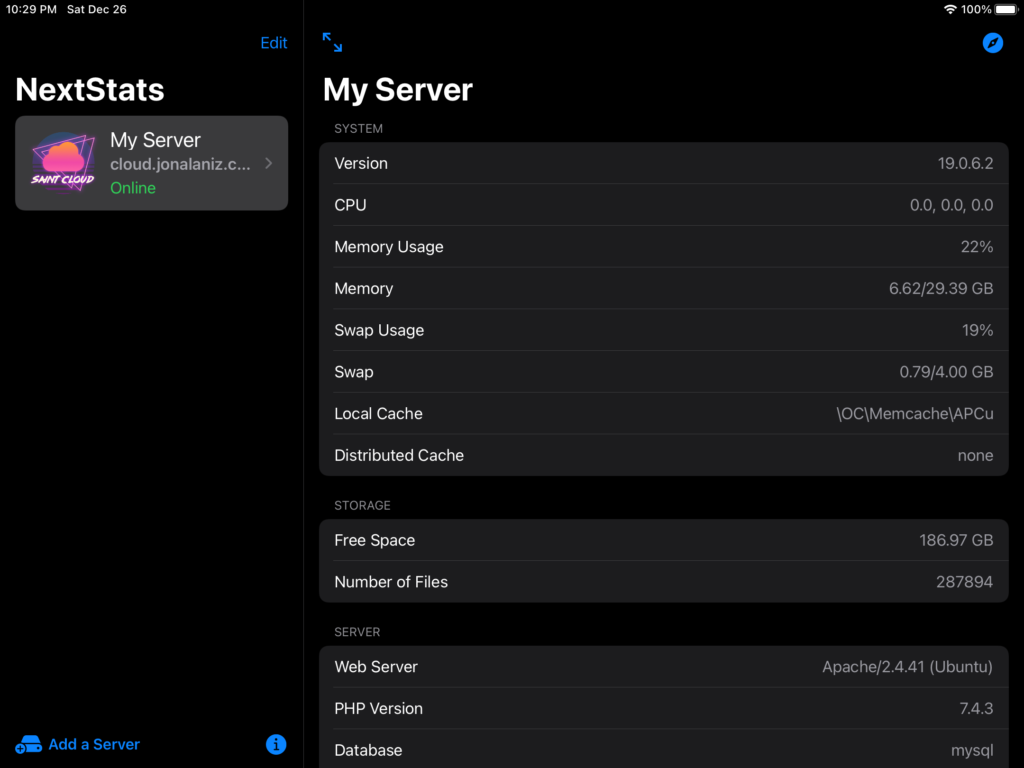Tap the status bar time 10:29 PM
The image size is (1024, 768).
31,9
